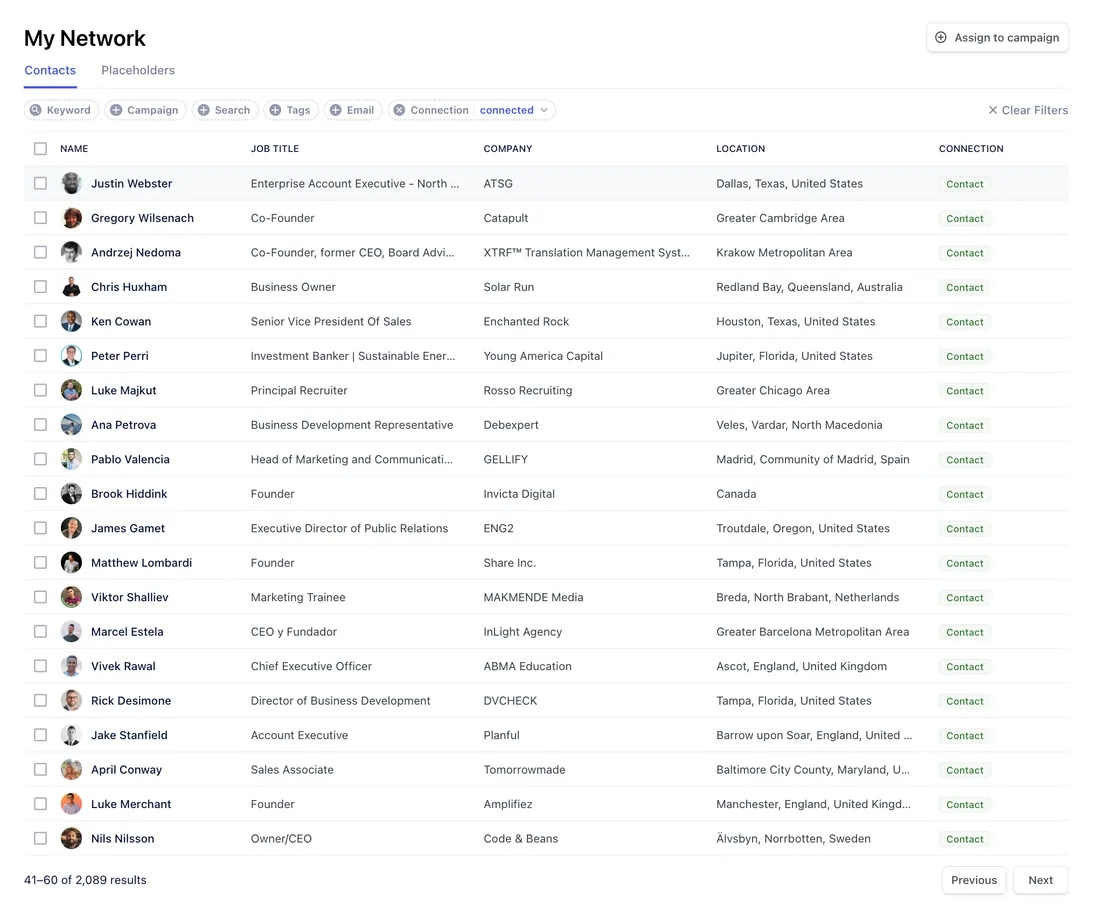Click location 'Troutdale, Oregon, United States'
The image size is (1100, 918).
pos(803,528)
